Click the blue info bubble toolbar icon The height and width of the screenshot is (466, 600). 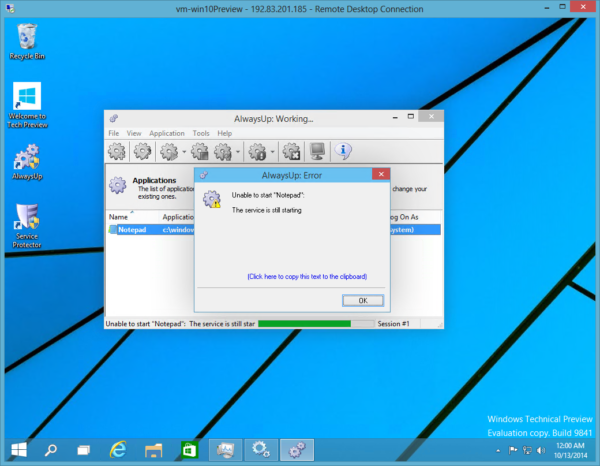point(343,152)
